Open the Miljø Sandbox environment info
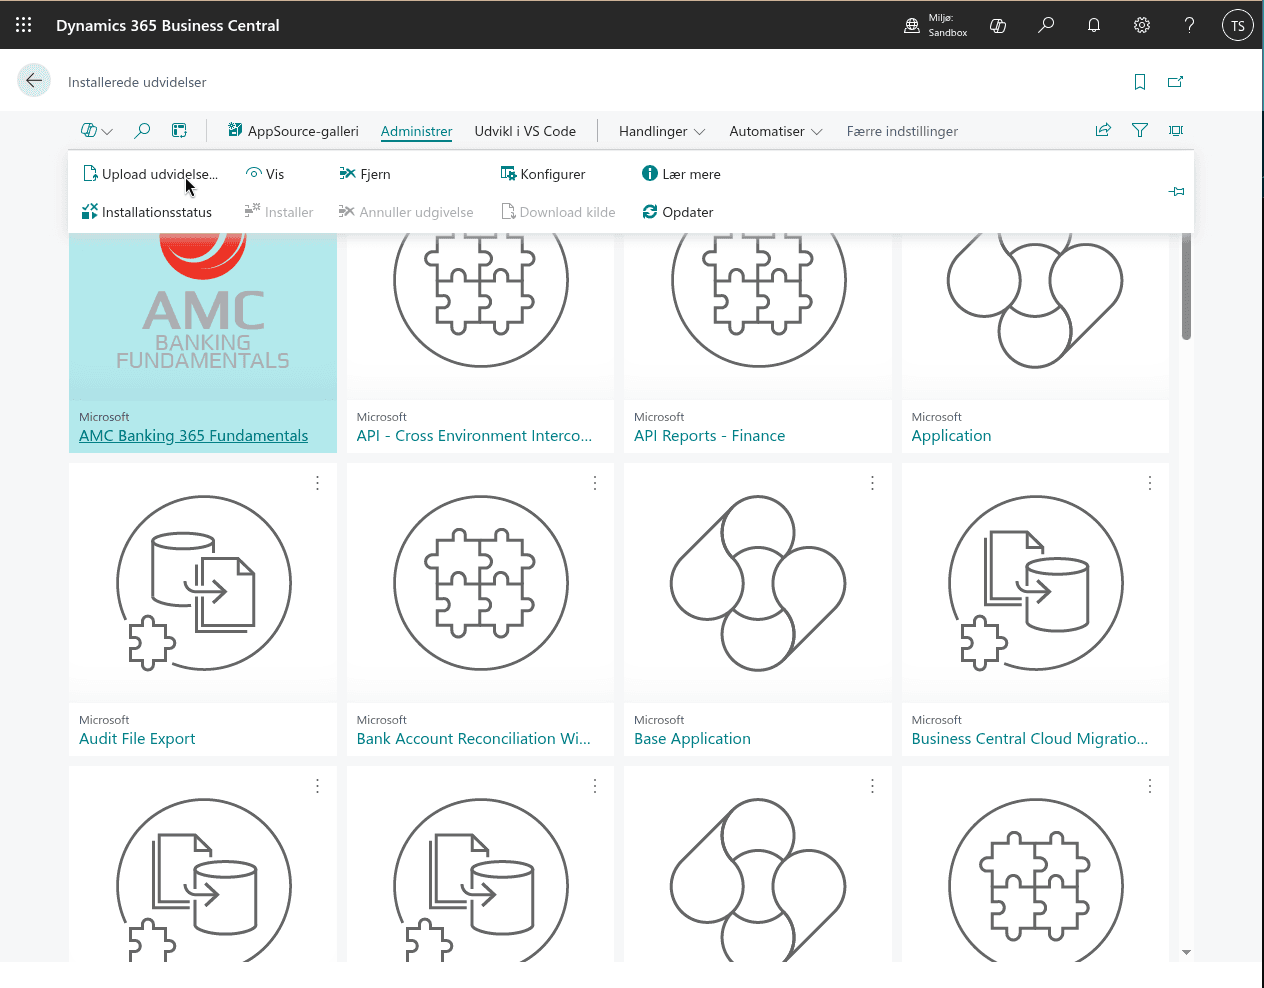This screenshot has height=988, width=1264. (935, 25)
